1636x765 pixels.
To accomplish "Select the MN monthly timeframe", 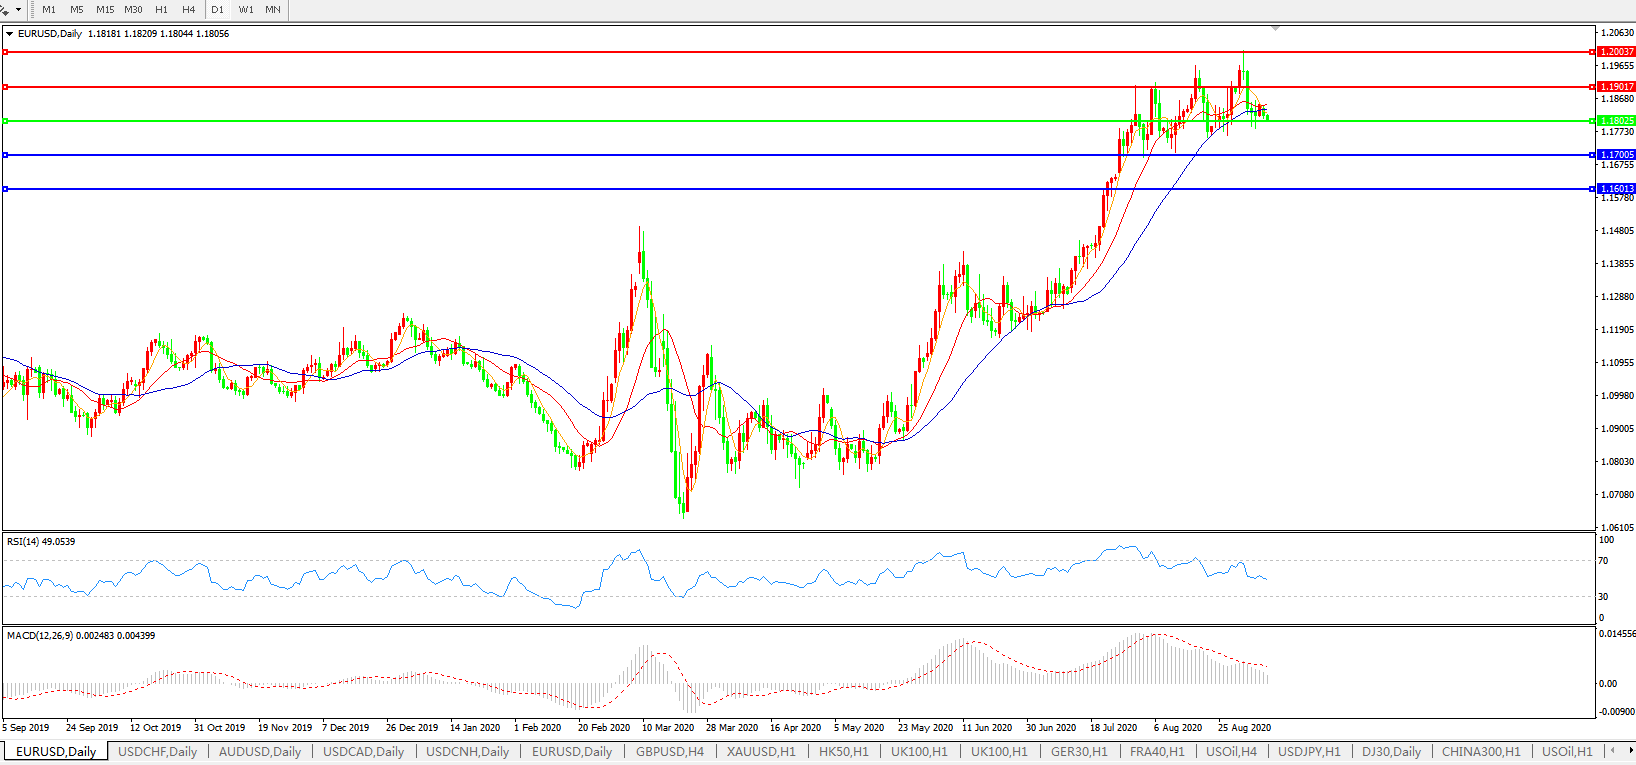I will (x=273, y=9).
